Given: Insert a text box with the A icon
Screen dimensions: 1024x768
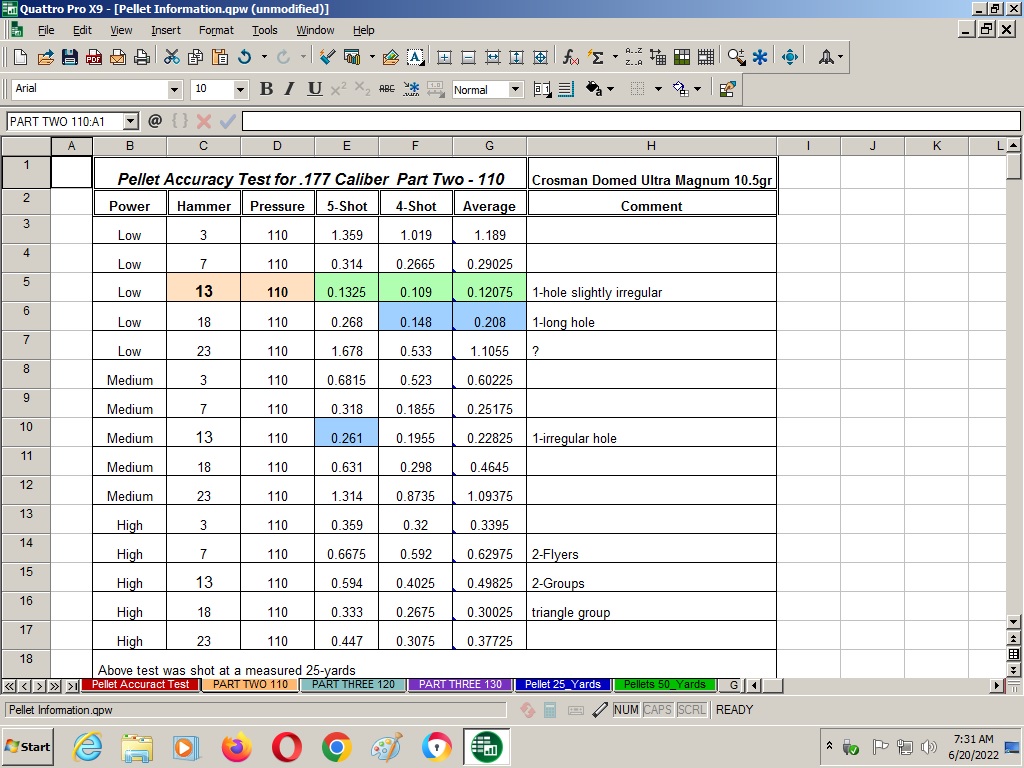Looking at the screenshot, I should (415, 57).
